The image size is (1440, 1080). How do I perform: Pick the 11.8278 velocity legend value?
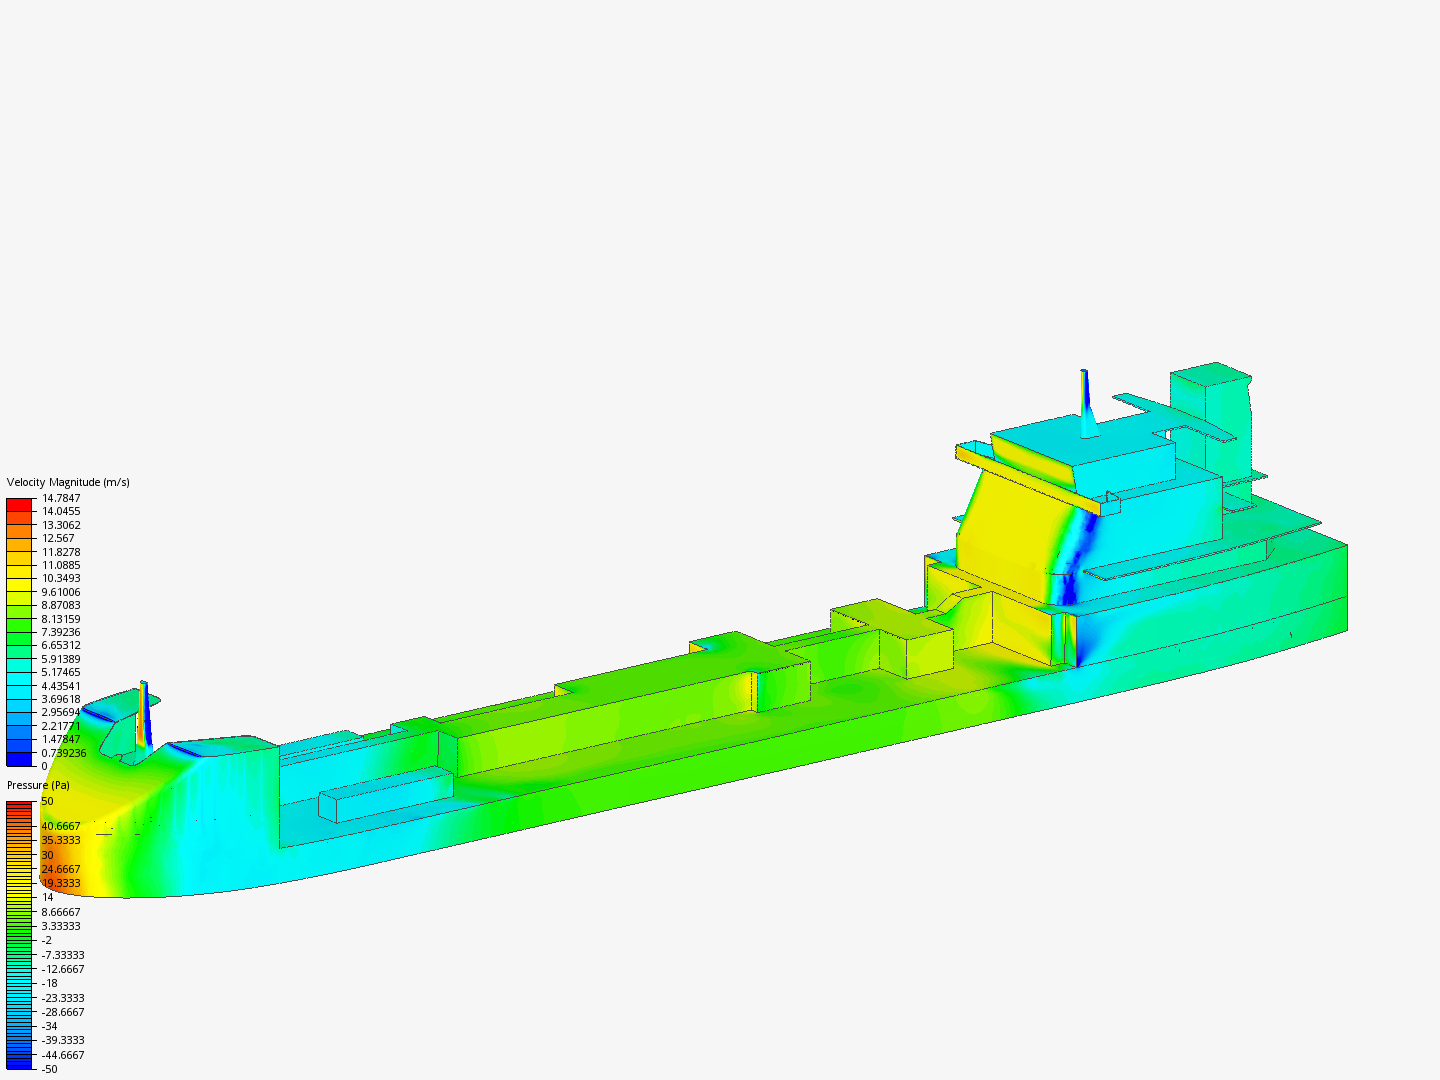(x=61, y=552)
